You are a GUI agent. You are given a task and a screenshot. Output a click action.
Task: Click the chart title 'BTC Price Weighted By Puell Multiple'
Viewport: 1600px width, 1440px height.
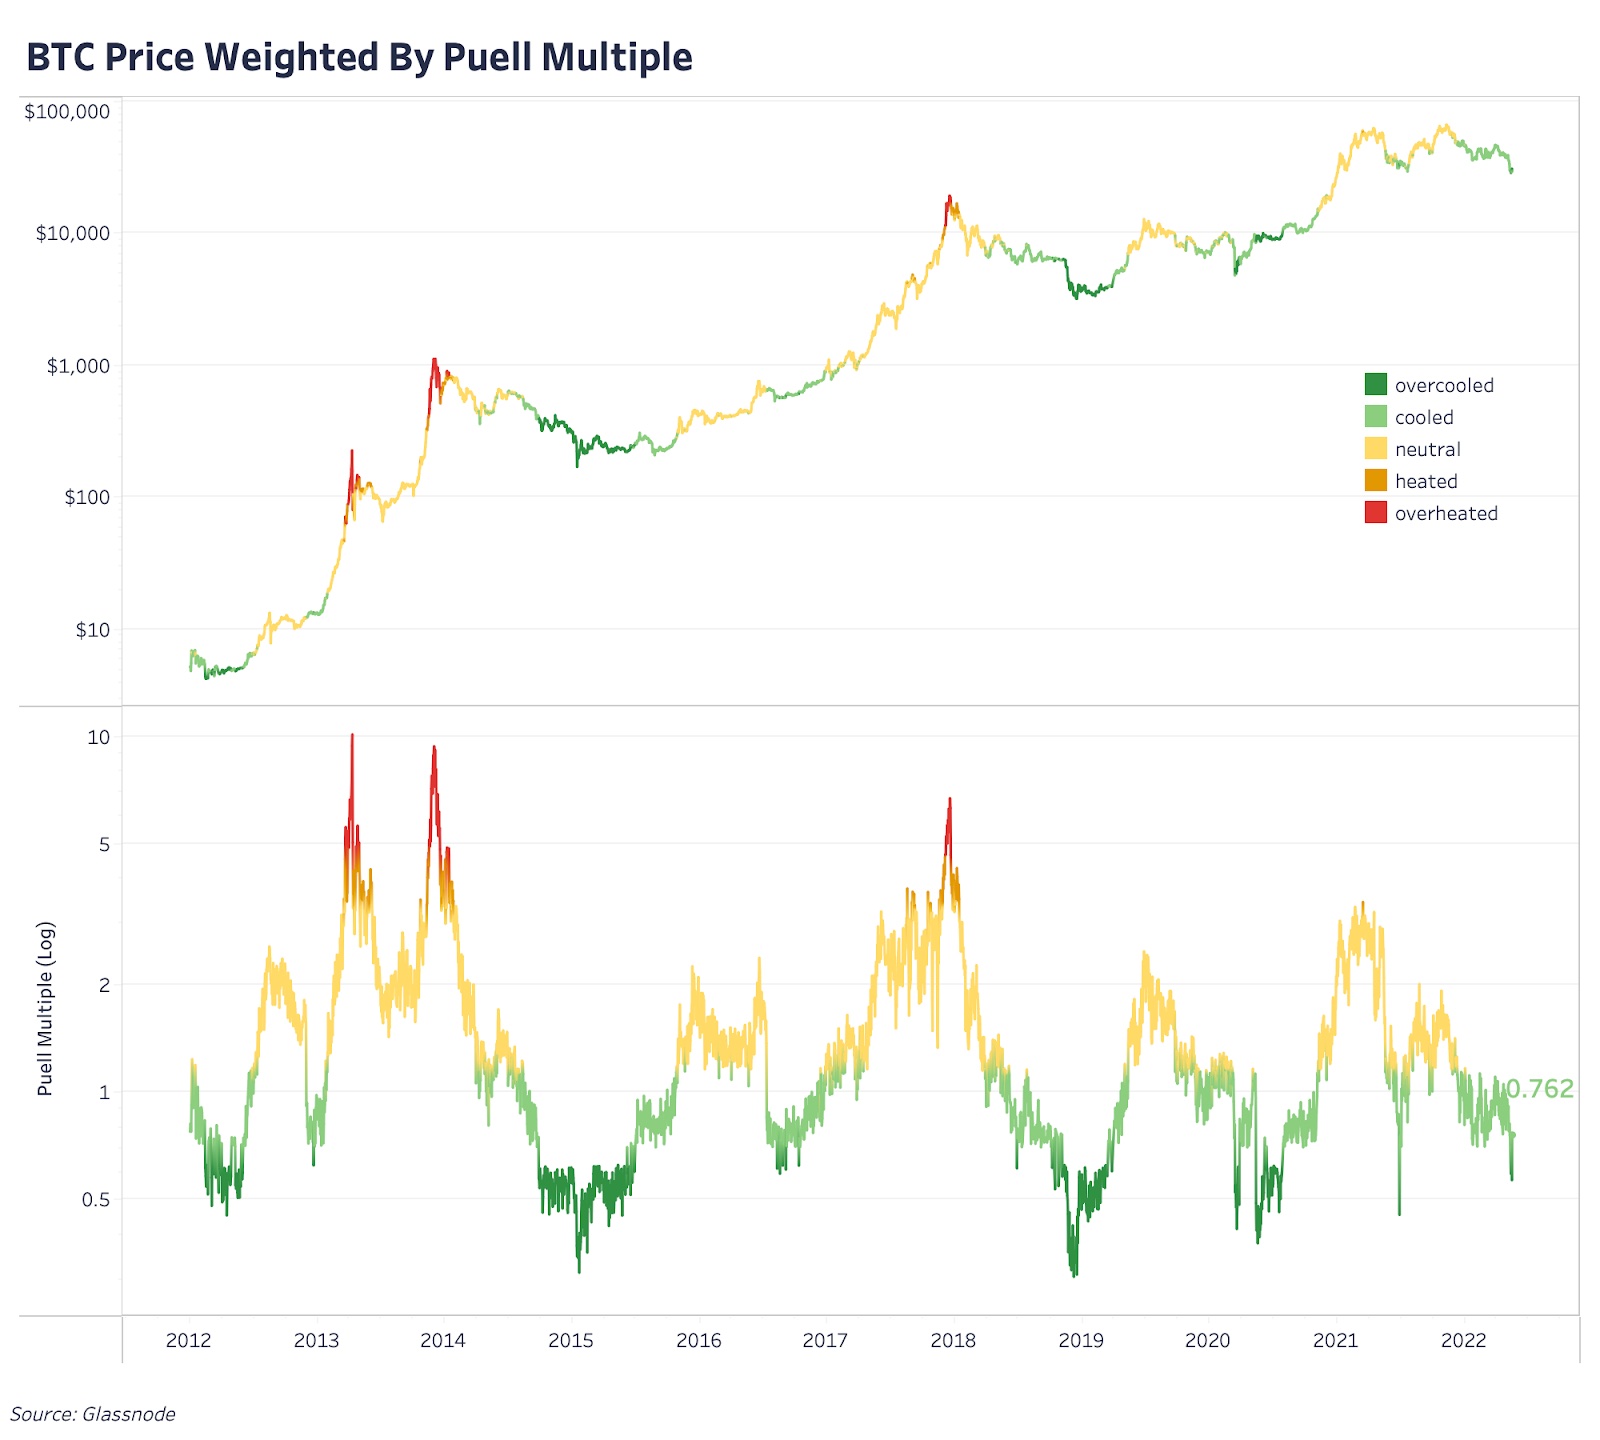[359, 57]
